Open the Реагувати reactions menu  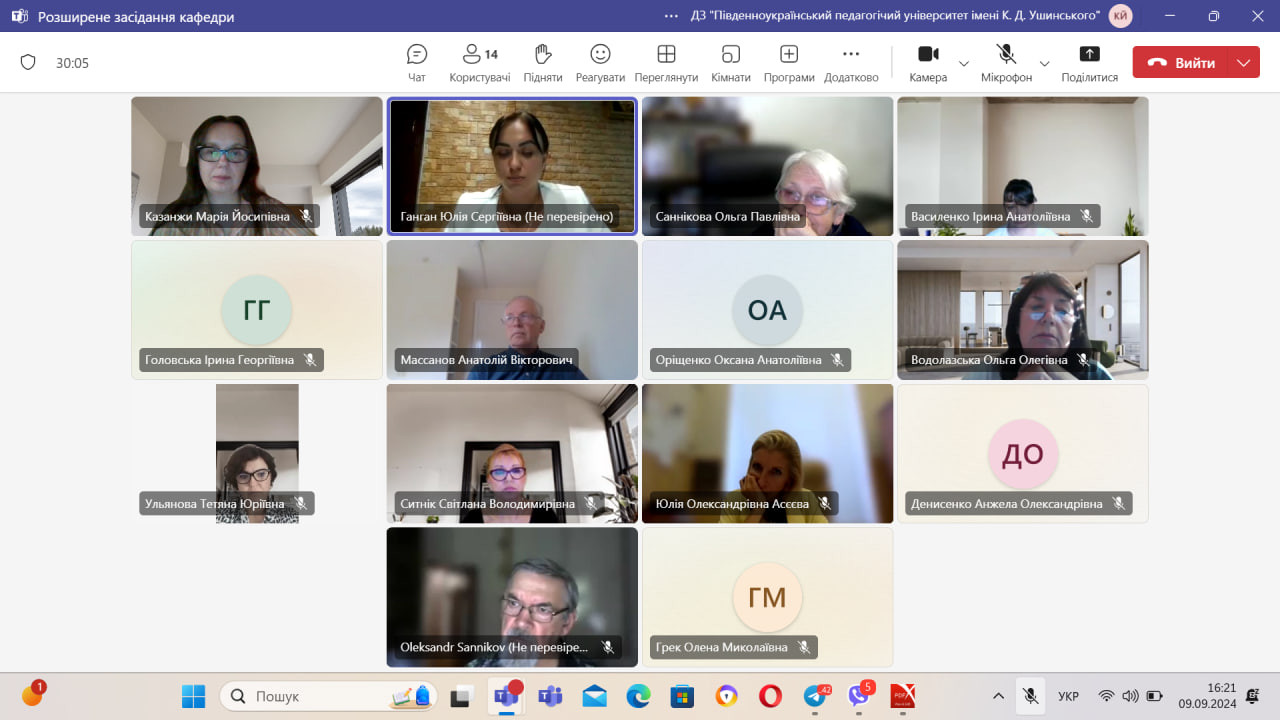tap(600, 63)
